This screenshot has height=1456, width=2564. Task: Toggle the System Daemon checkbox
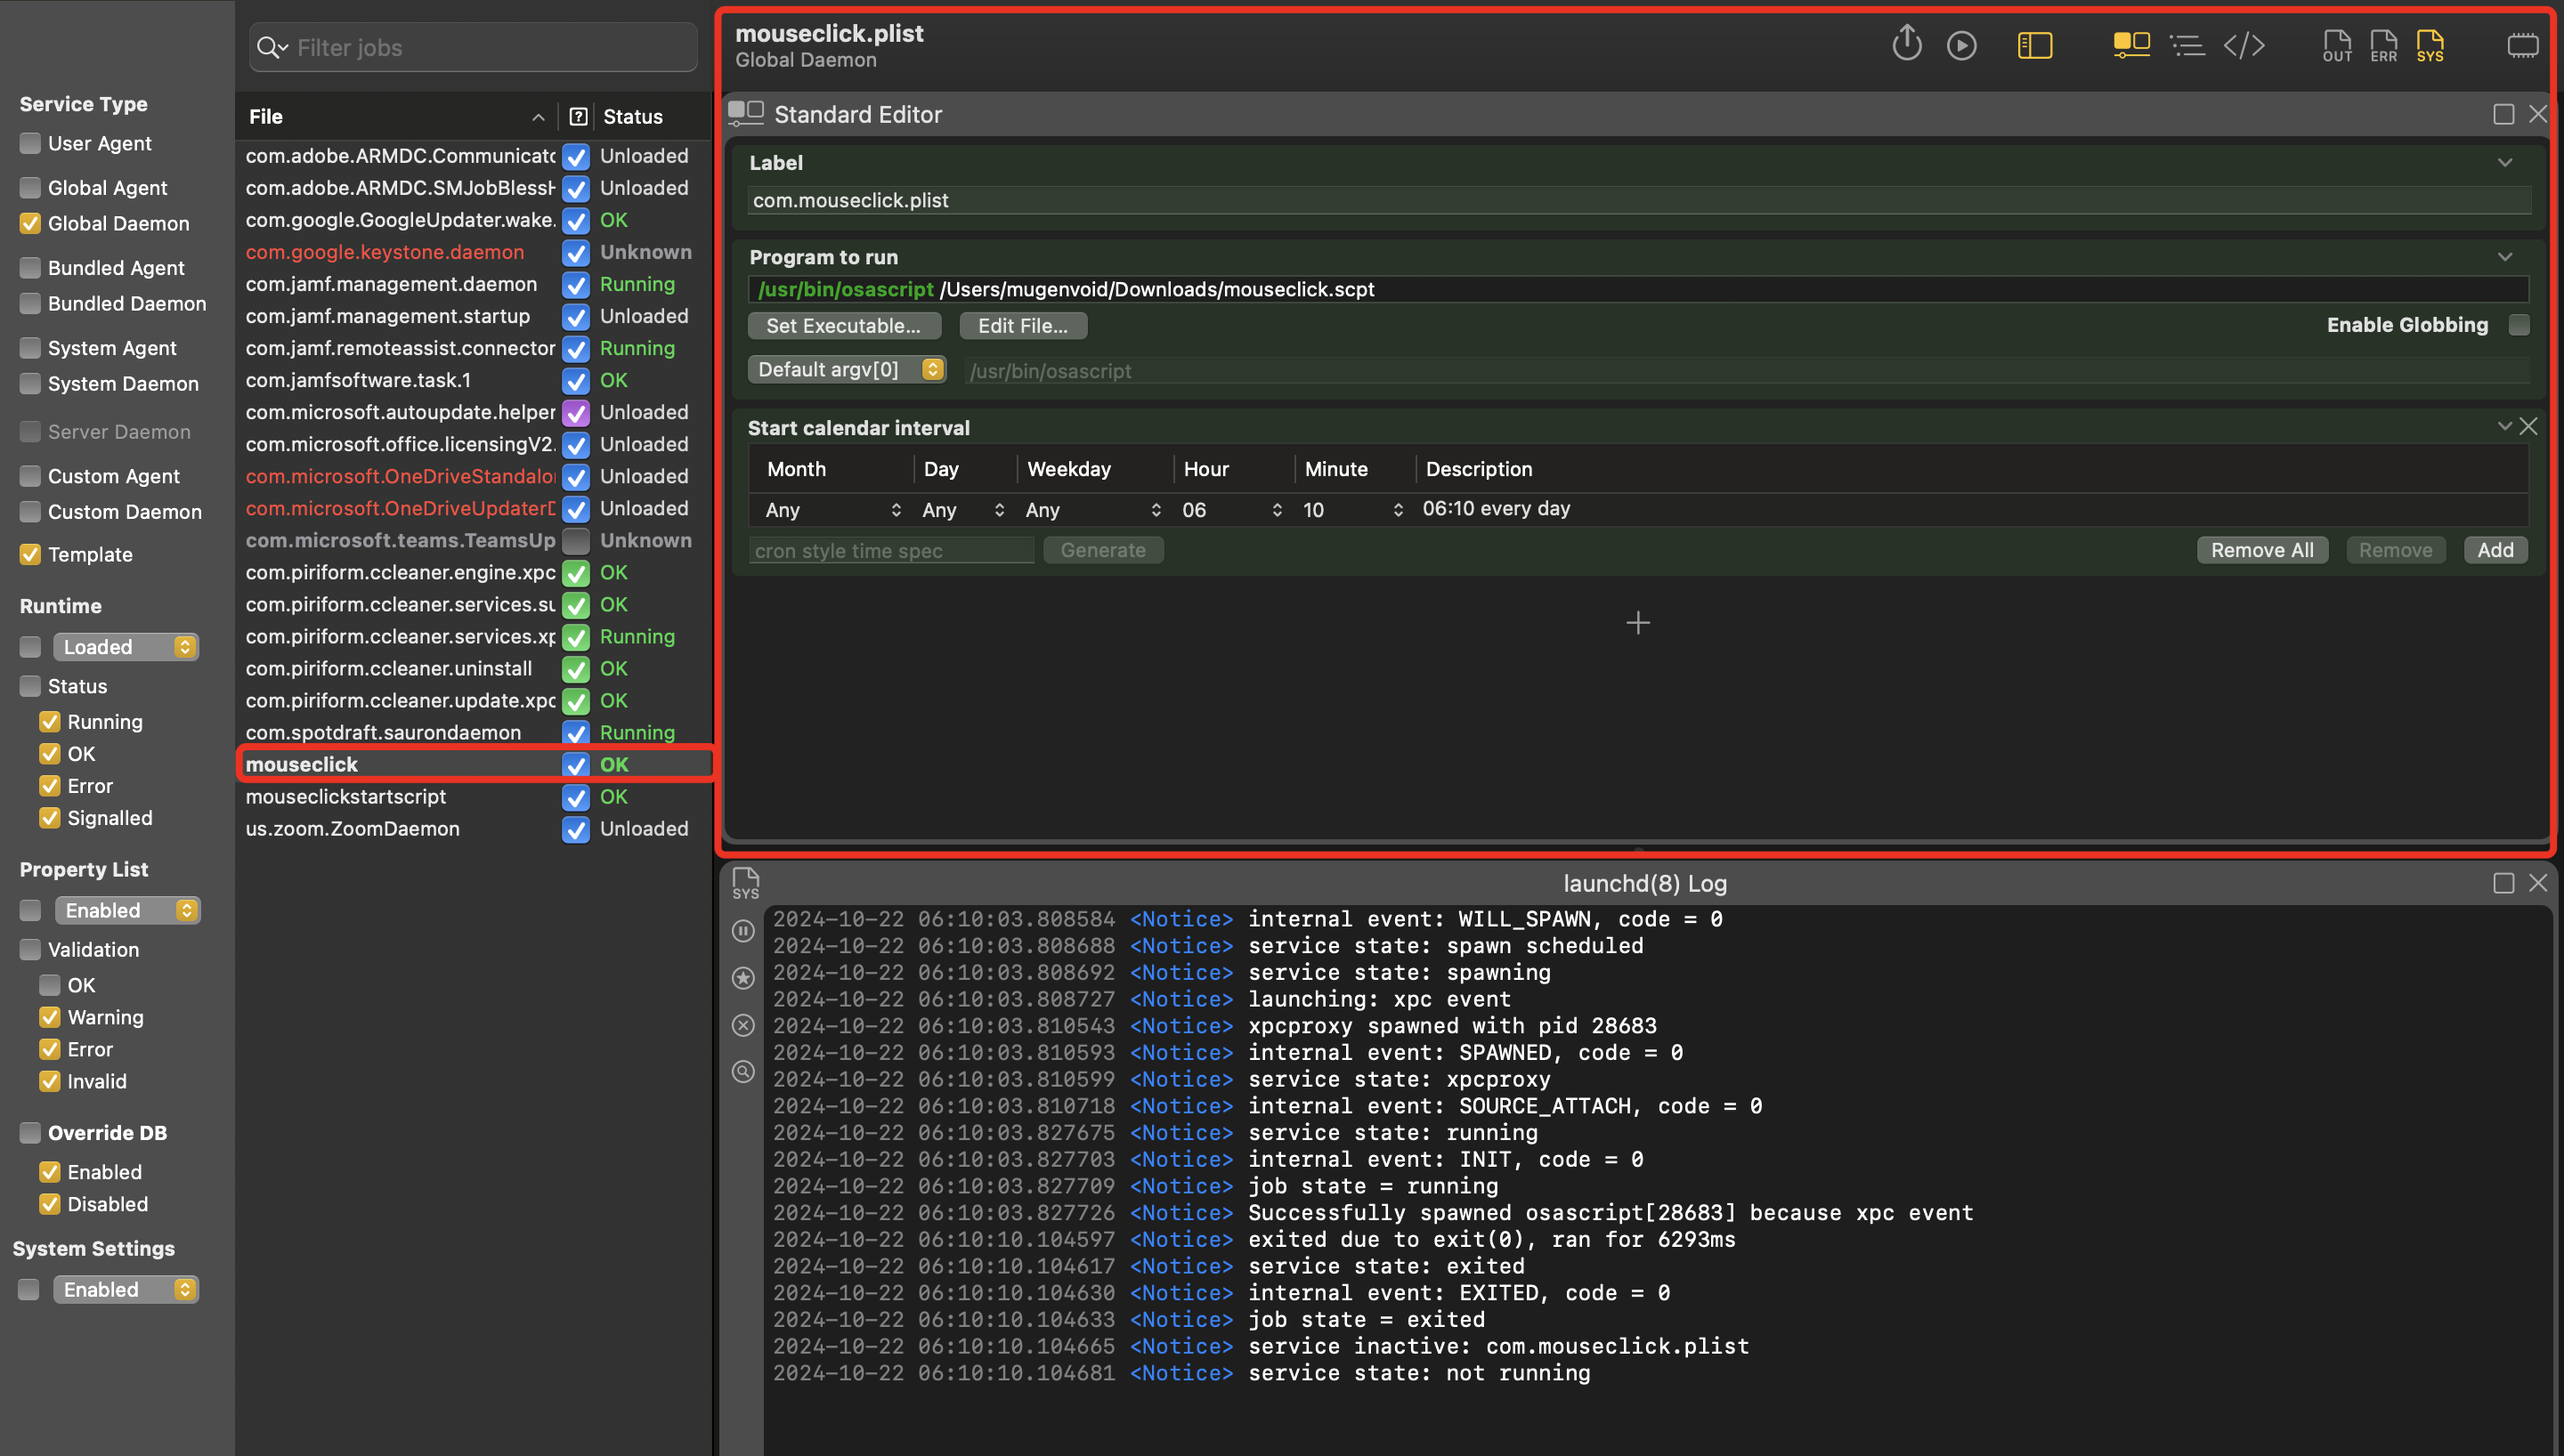31,383
